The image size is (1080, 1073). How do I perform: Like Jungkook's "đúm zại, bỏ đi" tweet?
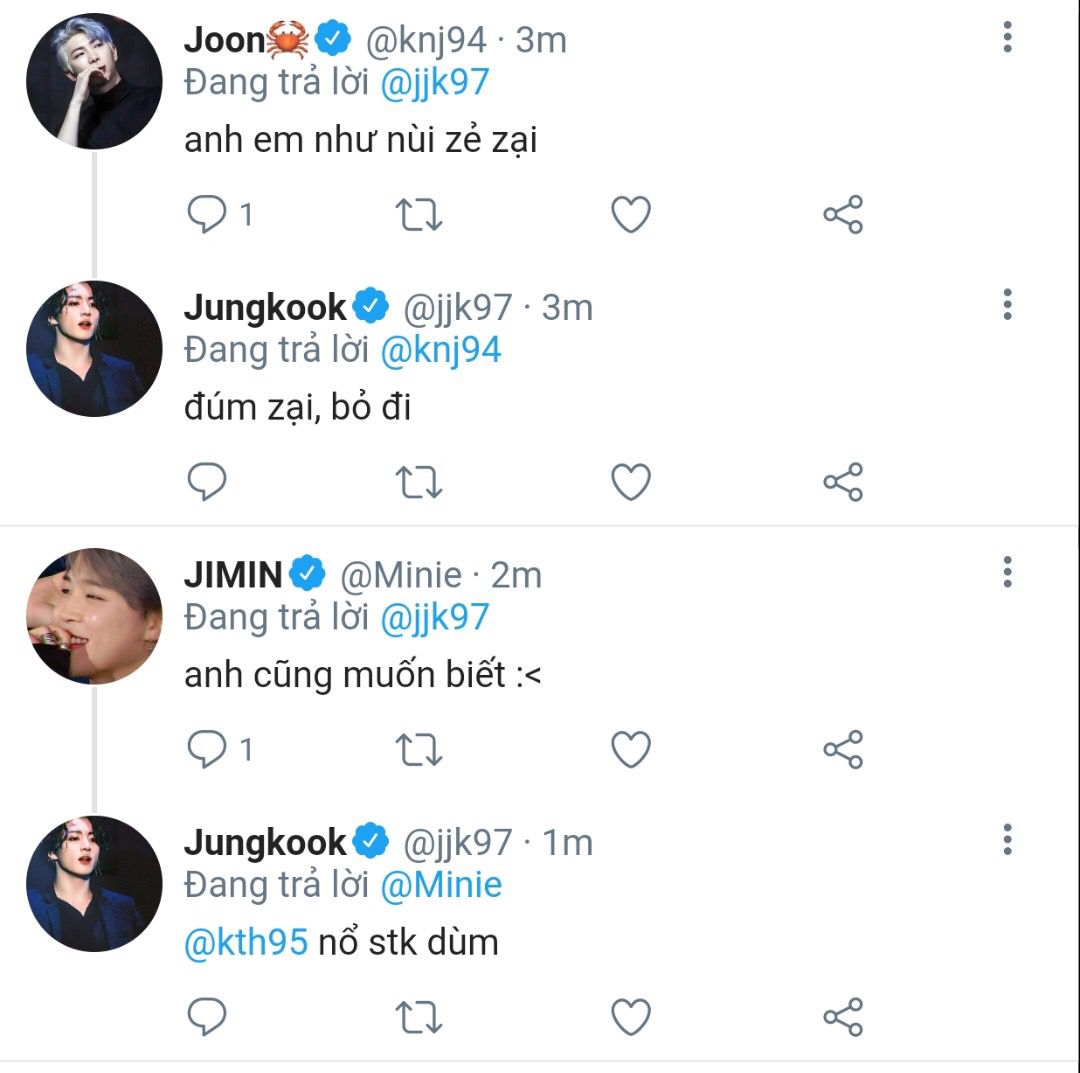click(631, 481)
